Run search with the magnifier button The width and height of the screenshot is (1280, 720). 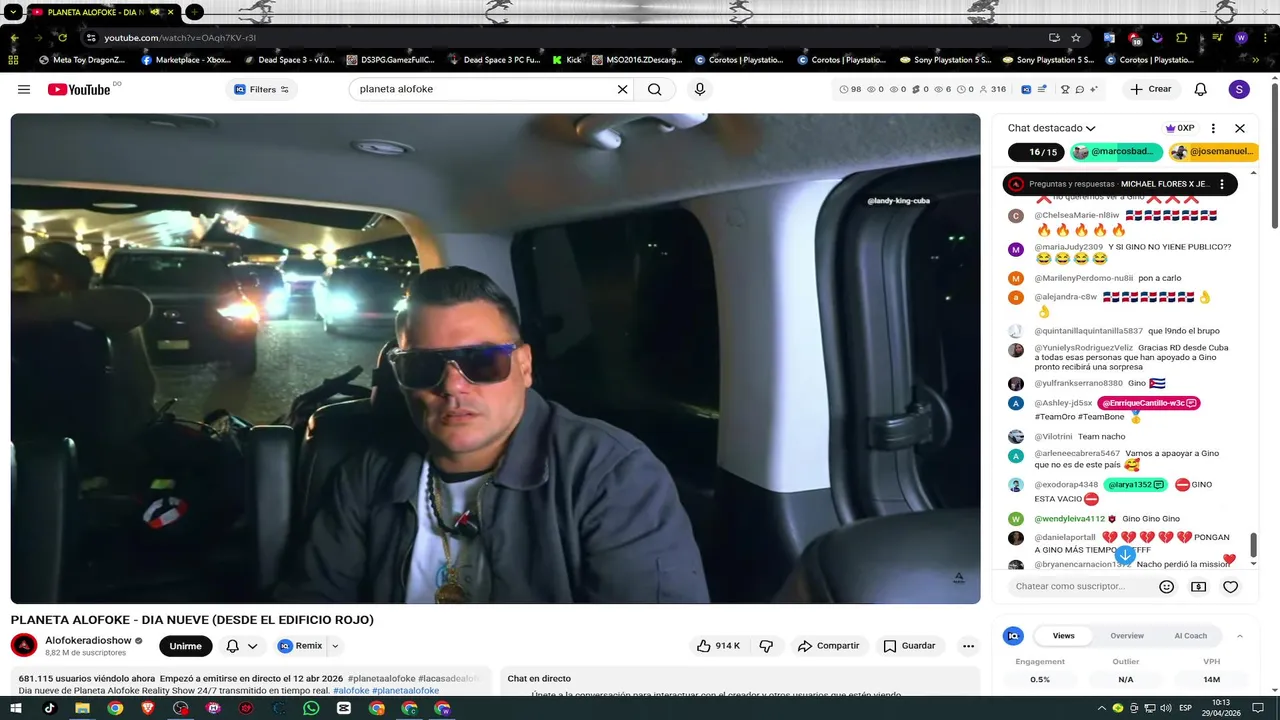tap(654, 89)
